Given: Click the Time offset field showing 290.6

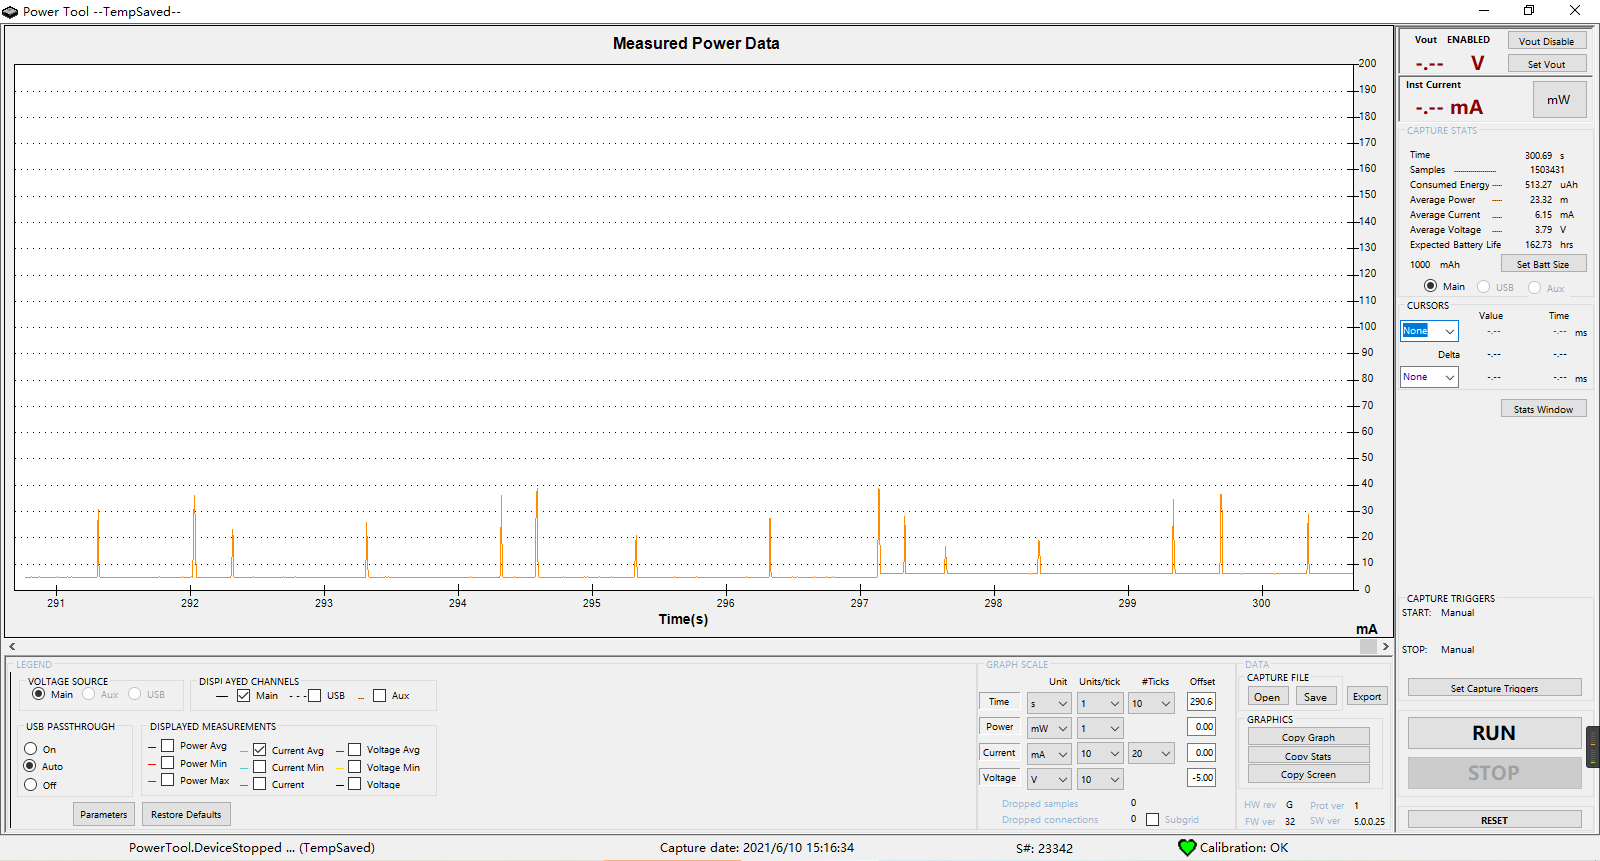Looking at the screenshot, I should [1201, 702].
